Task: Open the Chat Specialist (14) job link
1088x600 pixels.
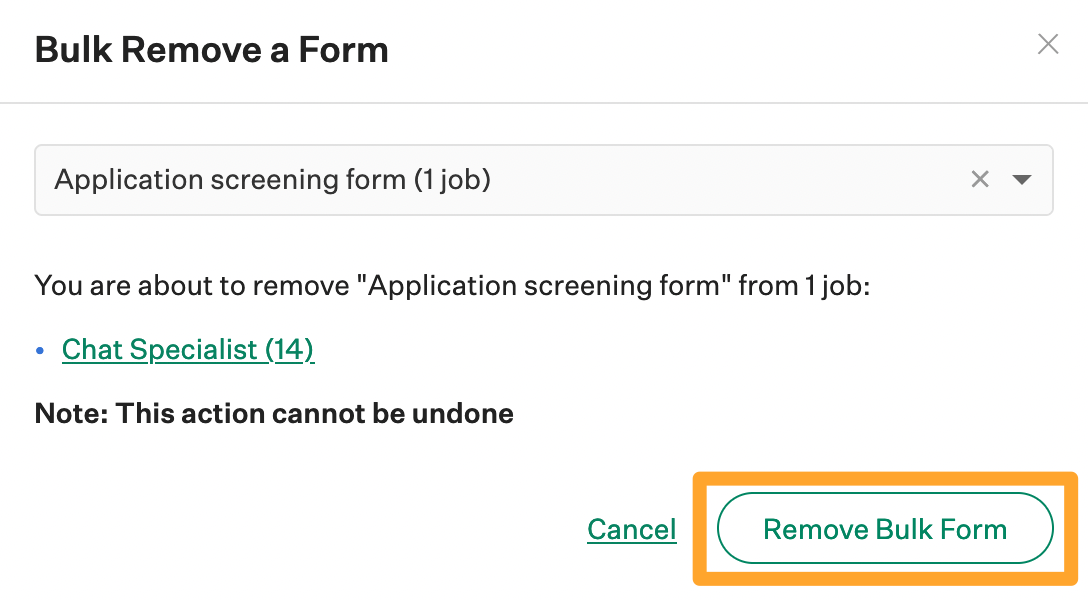Action: pos(188,349)
